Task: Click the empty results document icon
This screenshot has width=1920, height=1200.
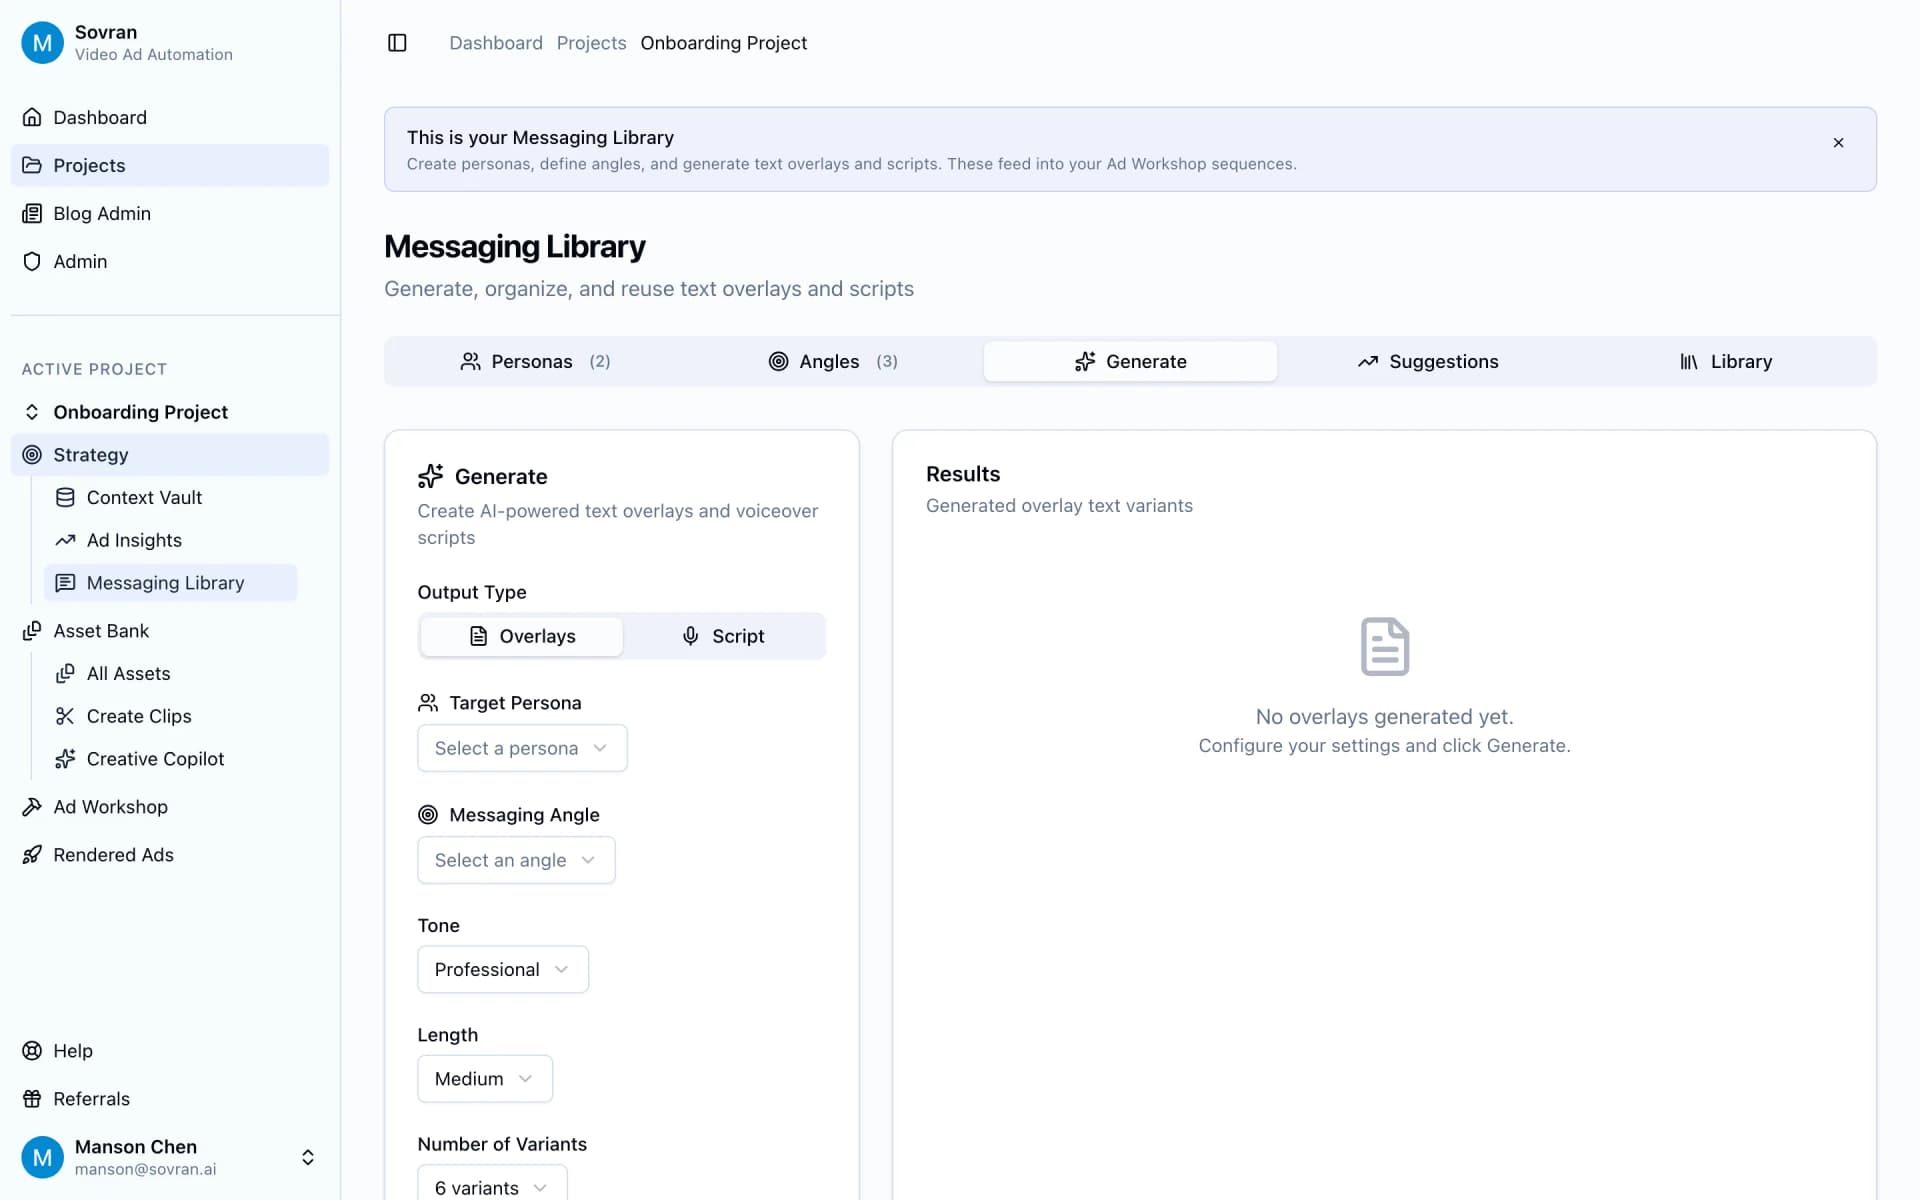Action: tap(1385, 647)
